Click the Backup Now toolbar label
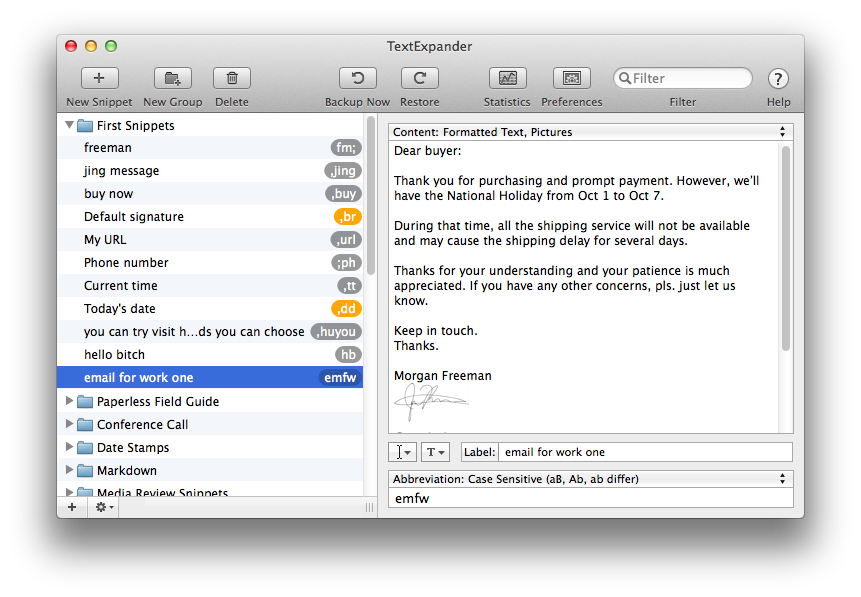 (x=357, y=102)
